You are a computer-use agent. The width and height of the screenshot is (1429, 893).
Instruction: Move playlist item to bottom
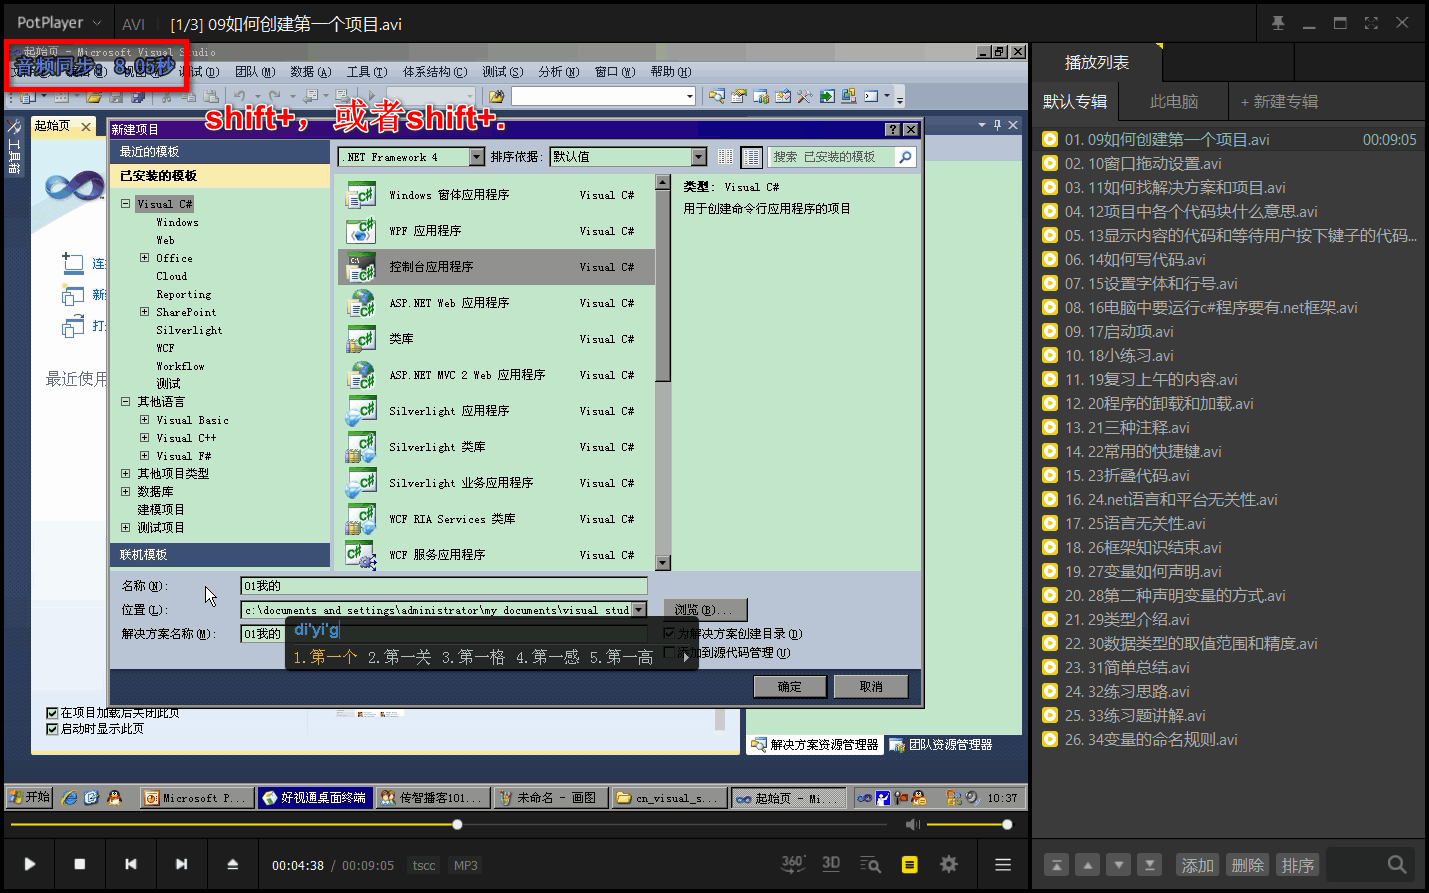[1150, 865]
